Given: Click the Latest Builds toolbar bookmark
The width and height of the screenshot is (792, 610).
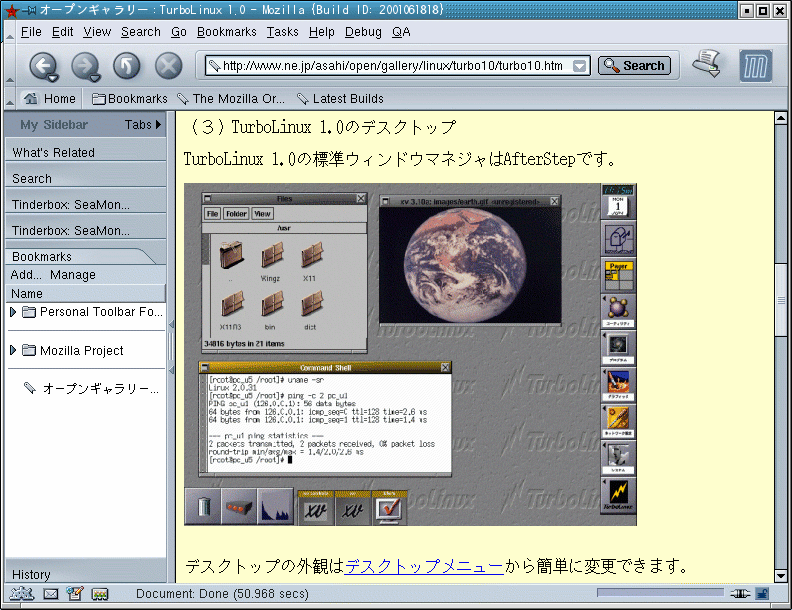Looking at the screenshot, I should [x=340, y=98].
